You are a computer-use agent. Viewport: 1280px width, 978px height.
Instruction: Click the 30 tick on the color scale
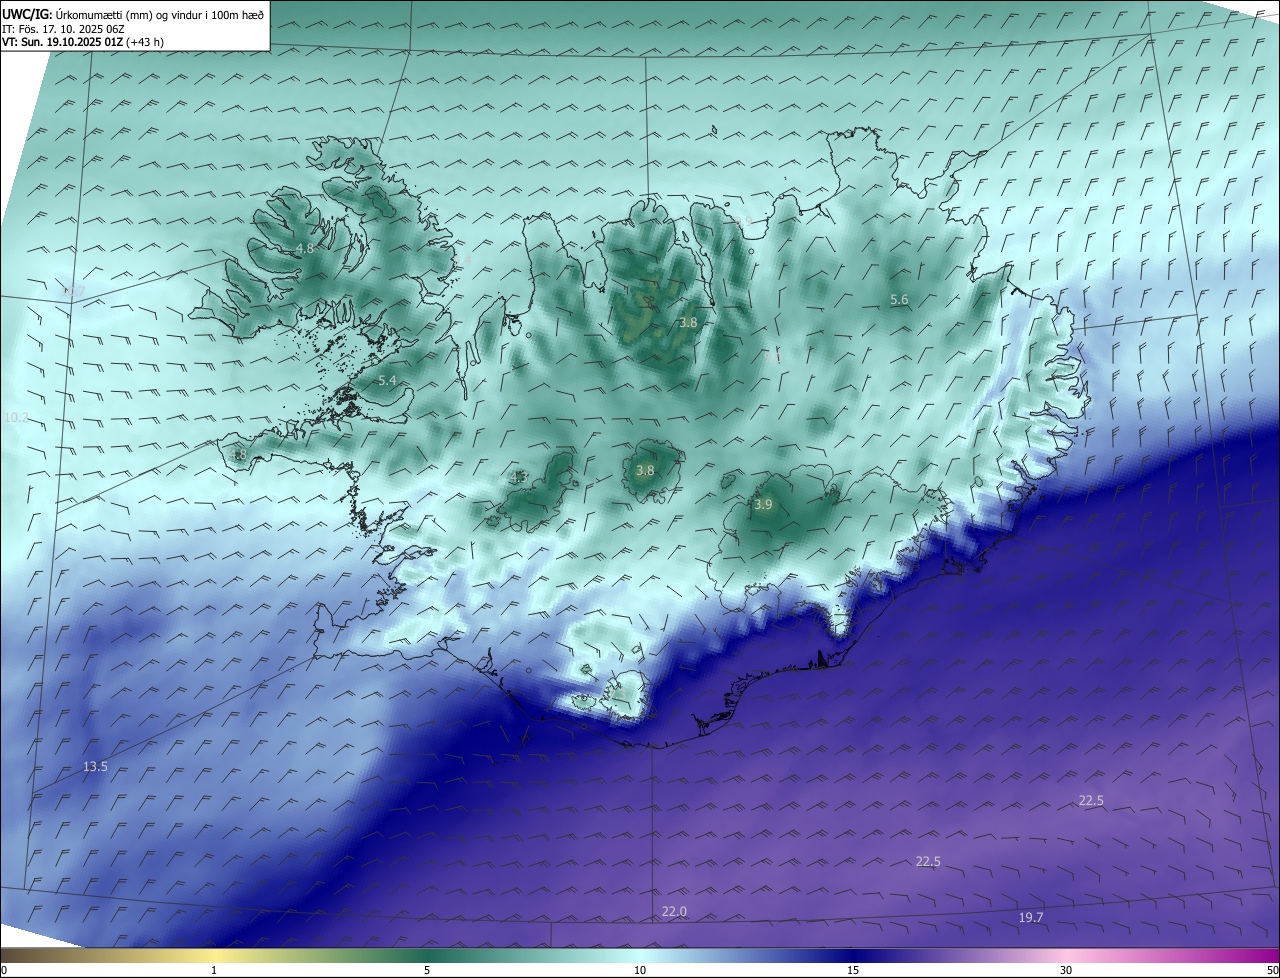1066,970
